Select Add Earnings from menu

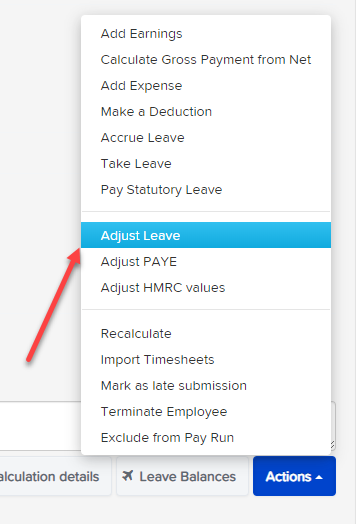point(206,34)
